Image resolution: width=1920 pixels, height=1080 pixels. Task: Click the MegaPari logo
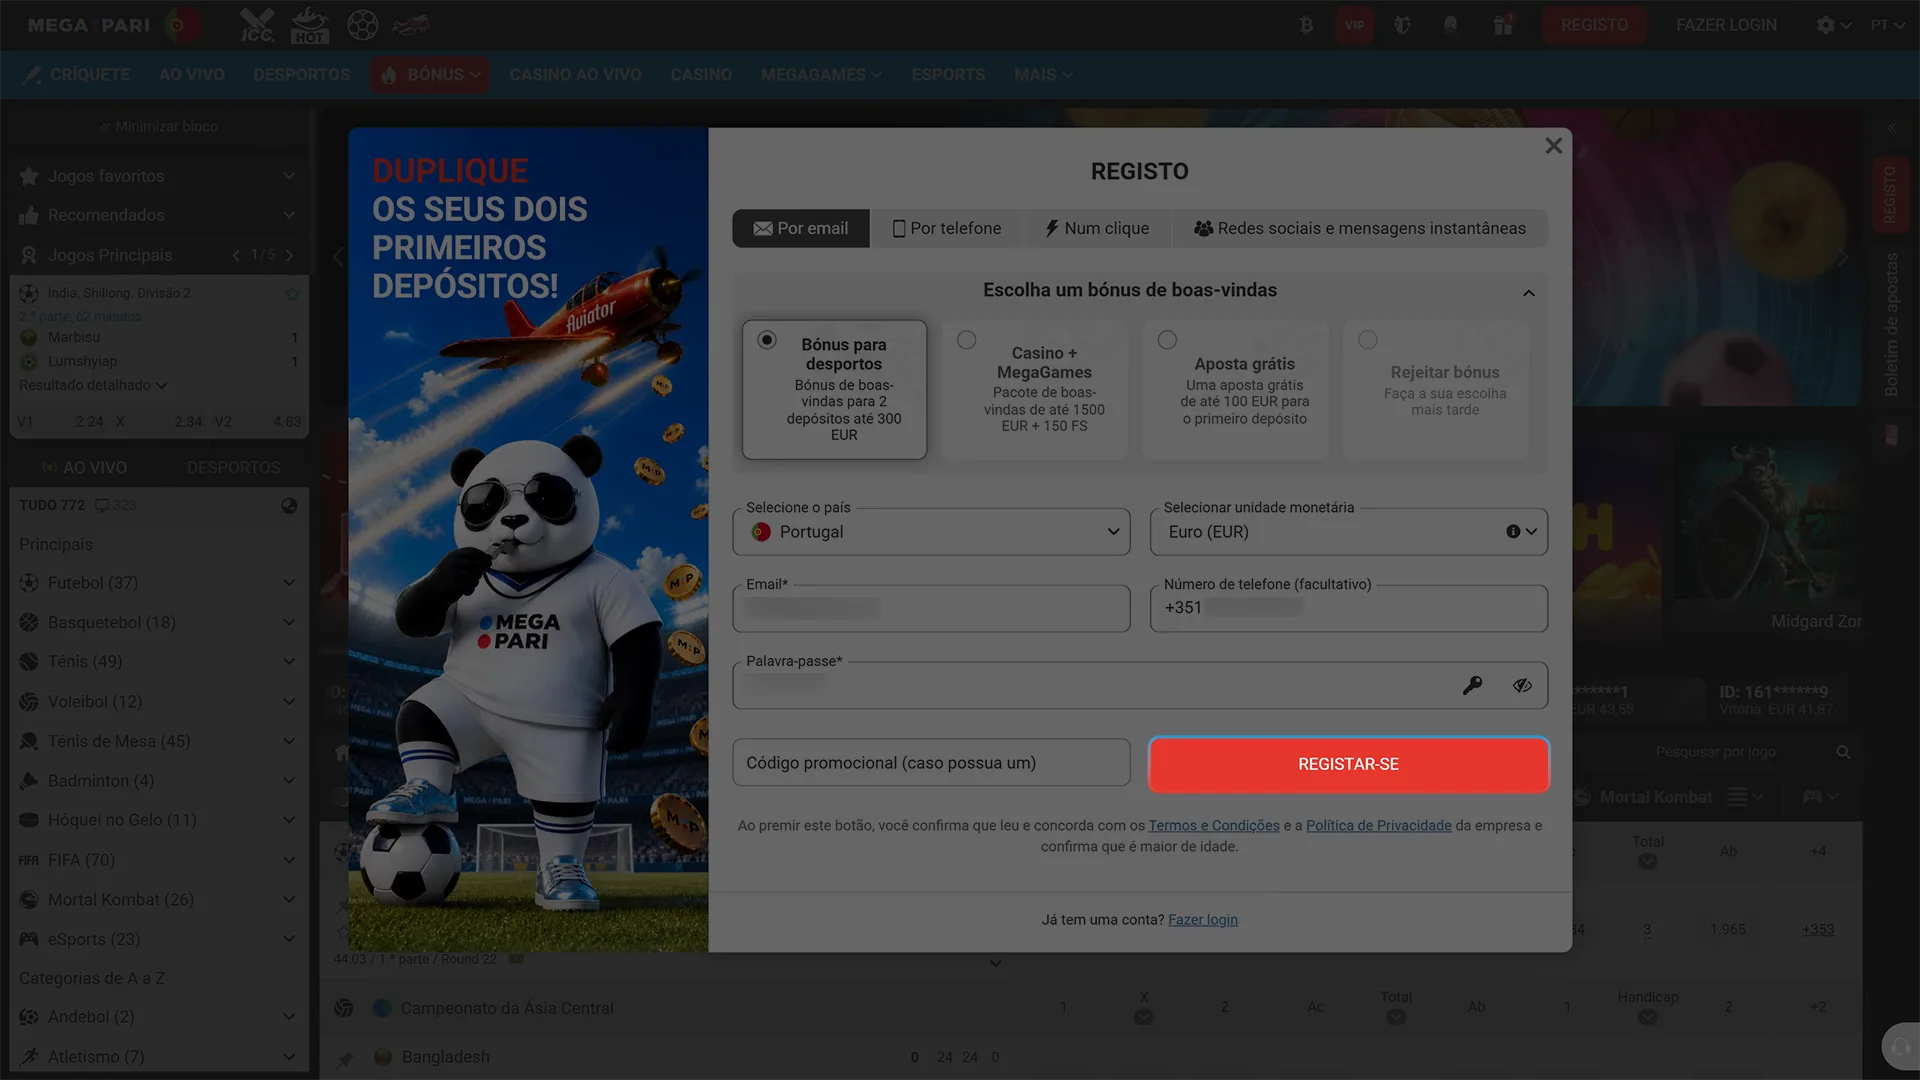(x=88, y=25)
